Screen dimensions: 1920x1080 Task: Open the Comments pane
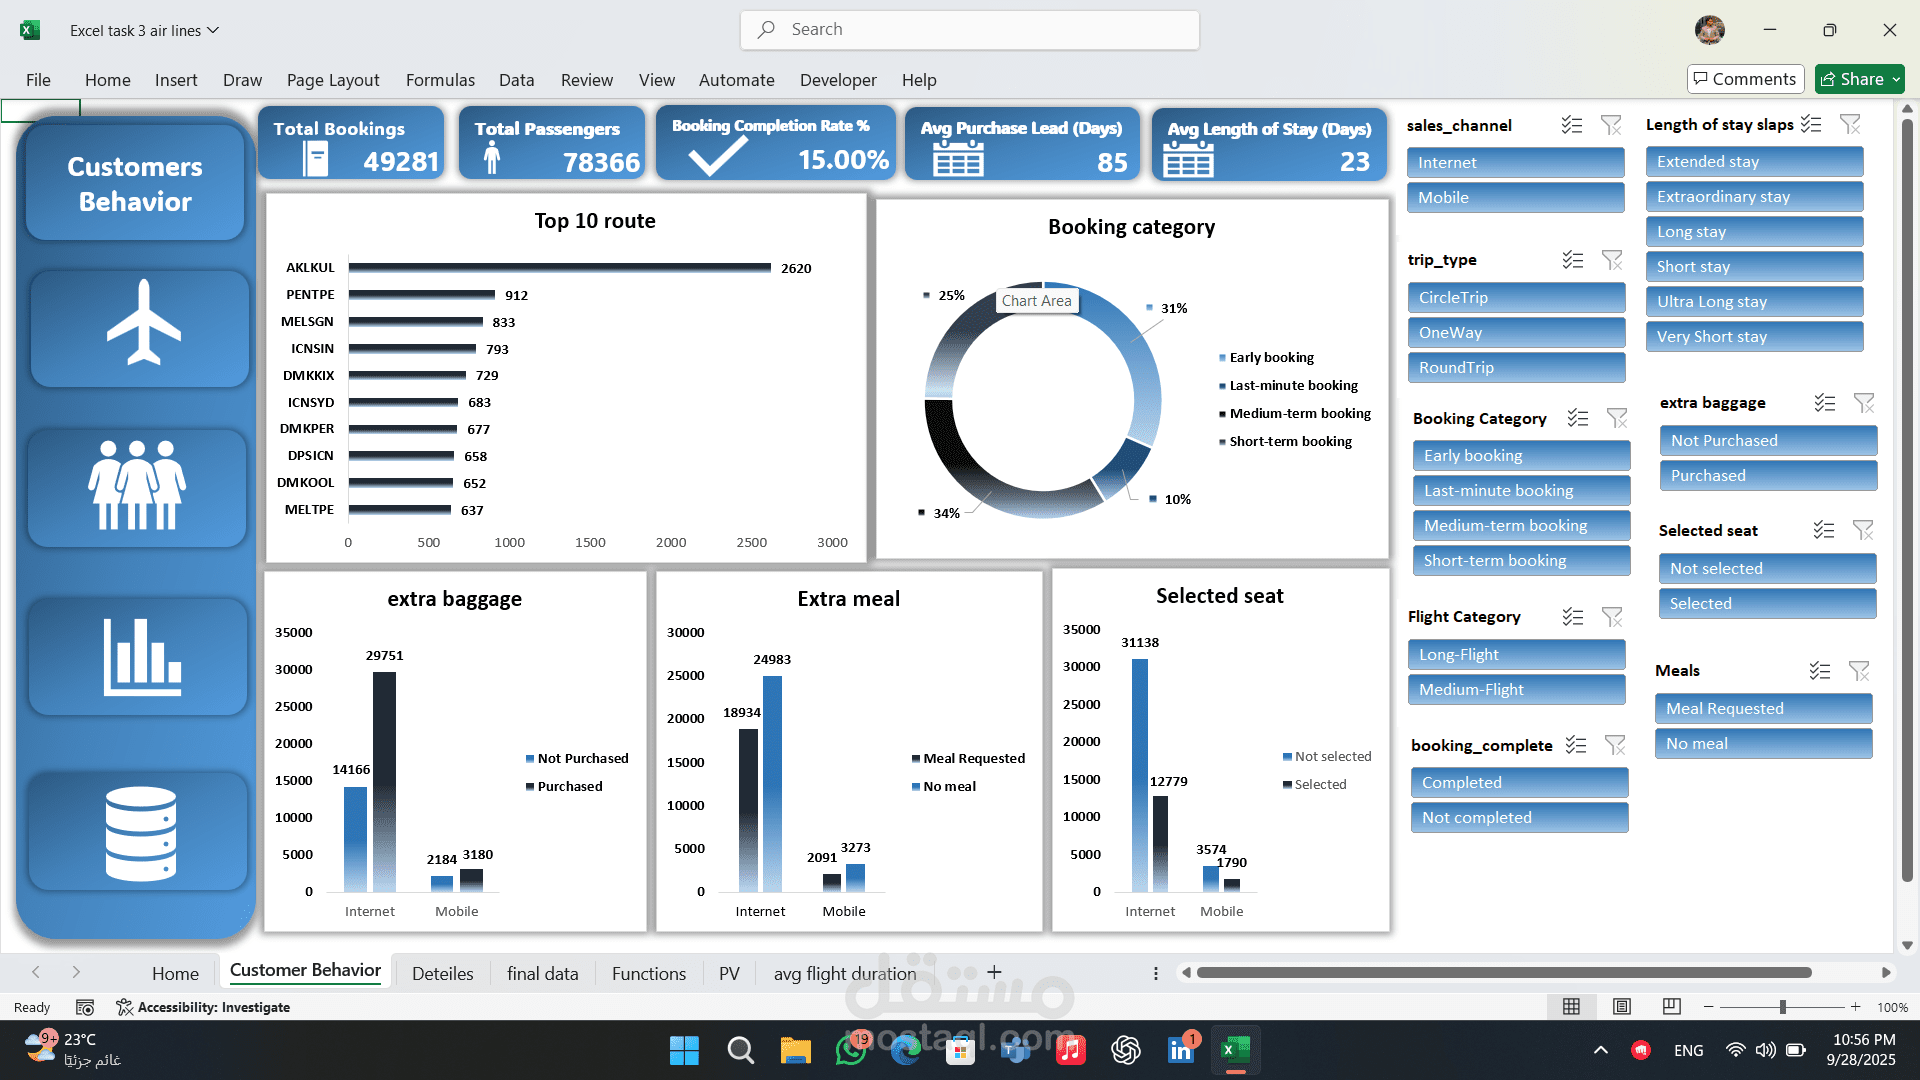coord(1745,79)
